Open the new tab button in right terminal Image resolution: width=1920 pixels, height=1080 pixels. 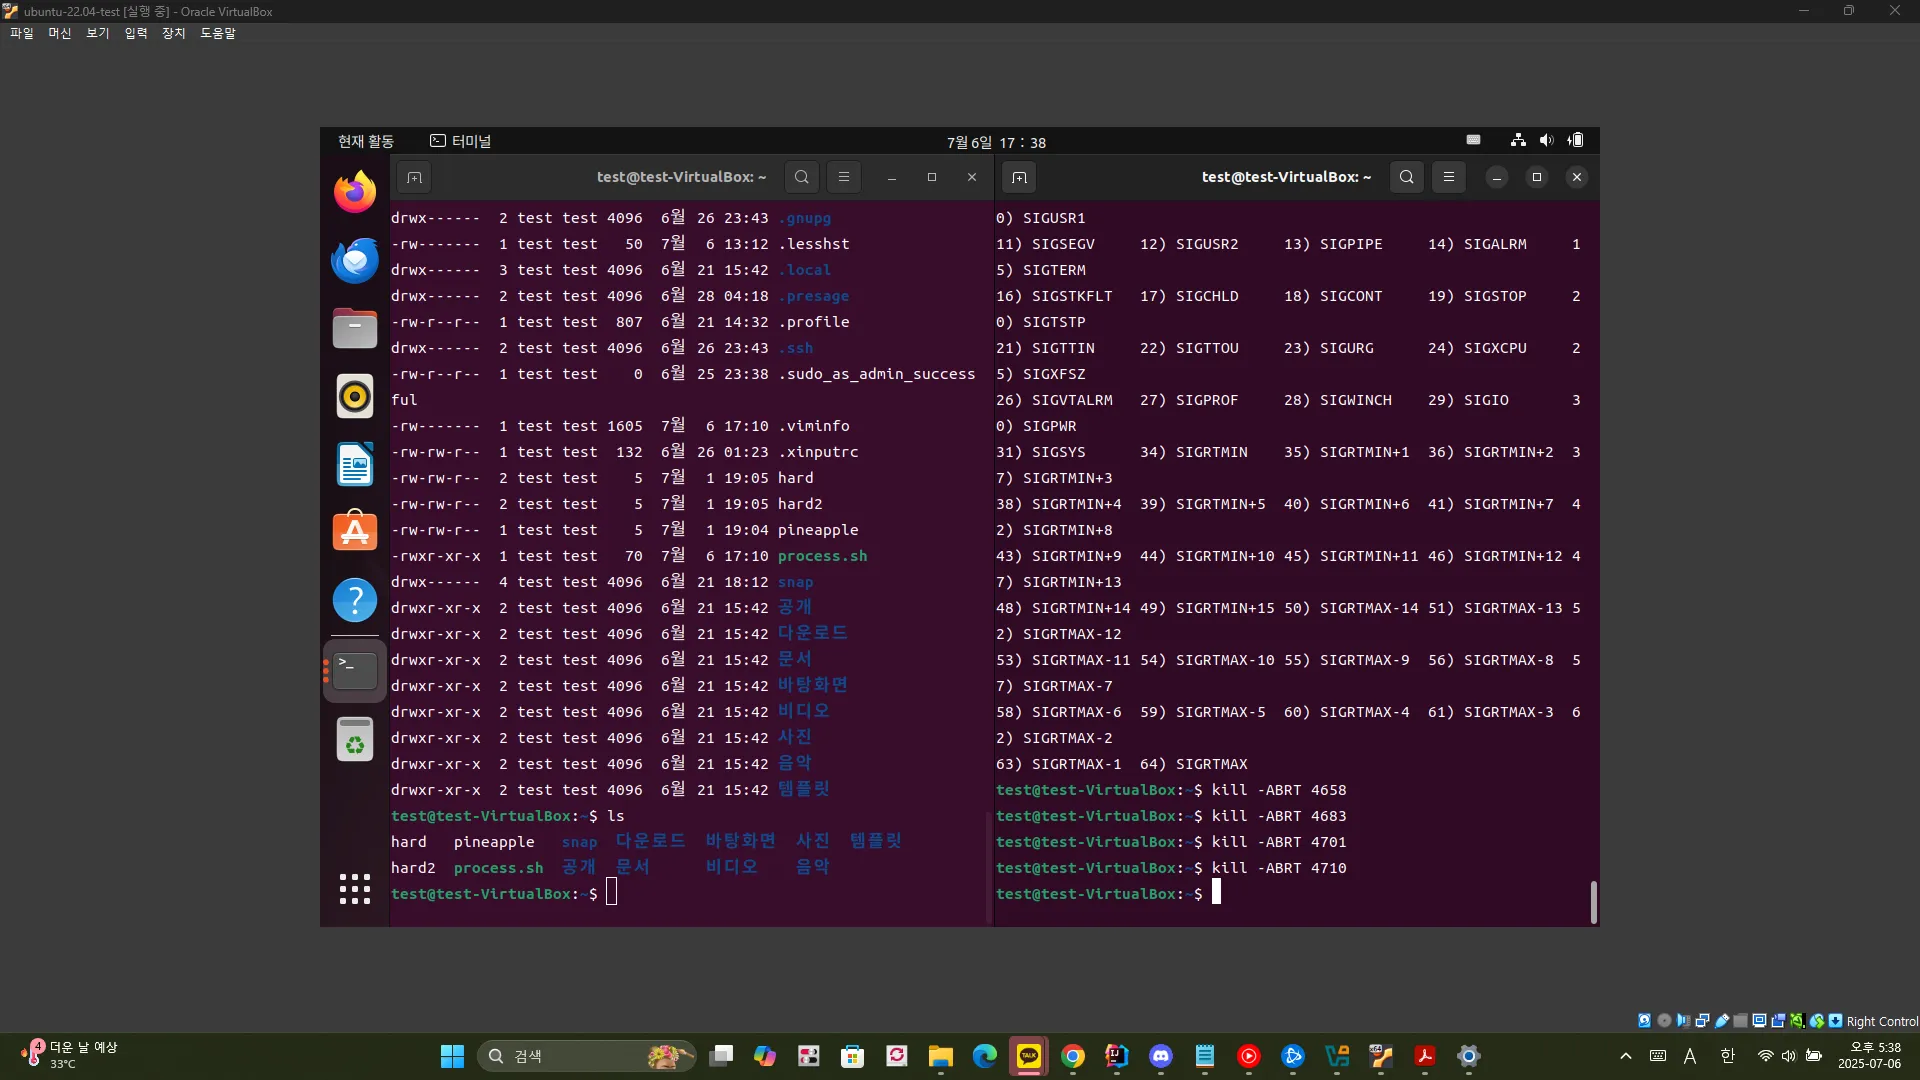(x=1019, y=177)
